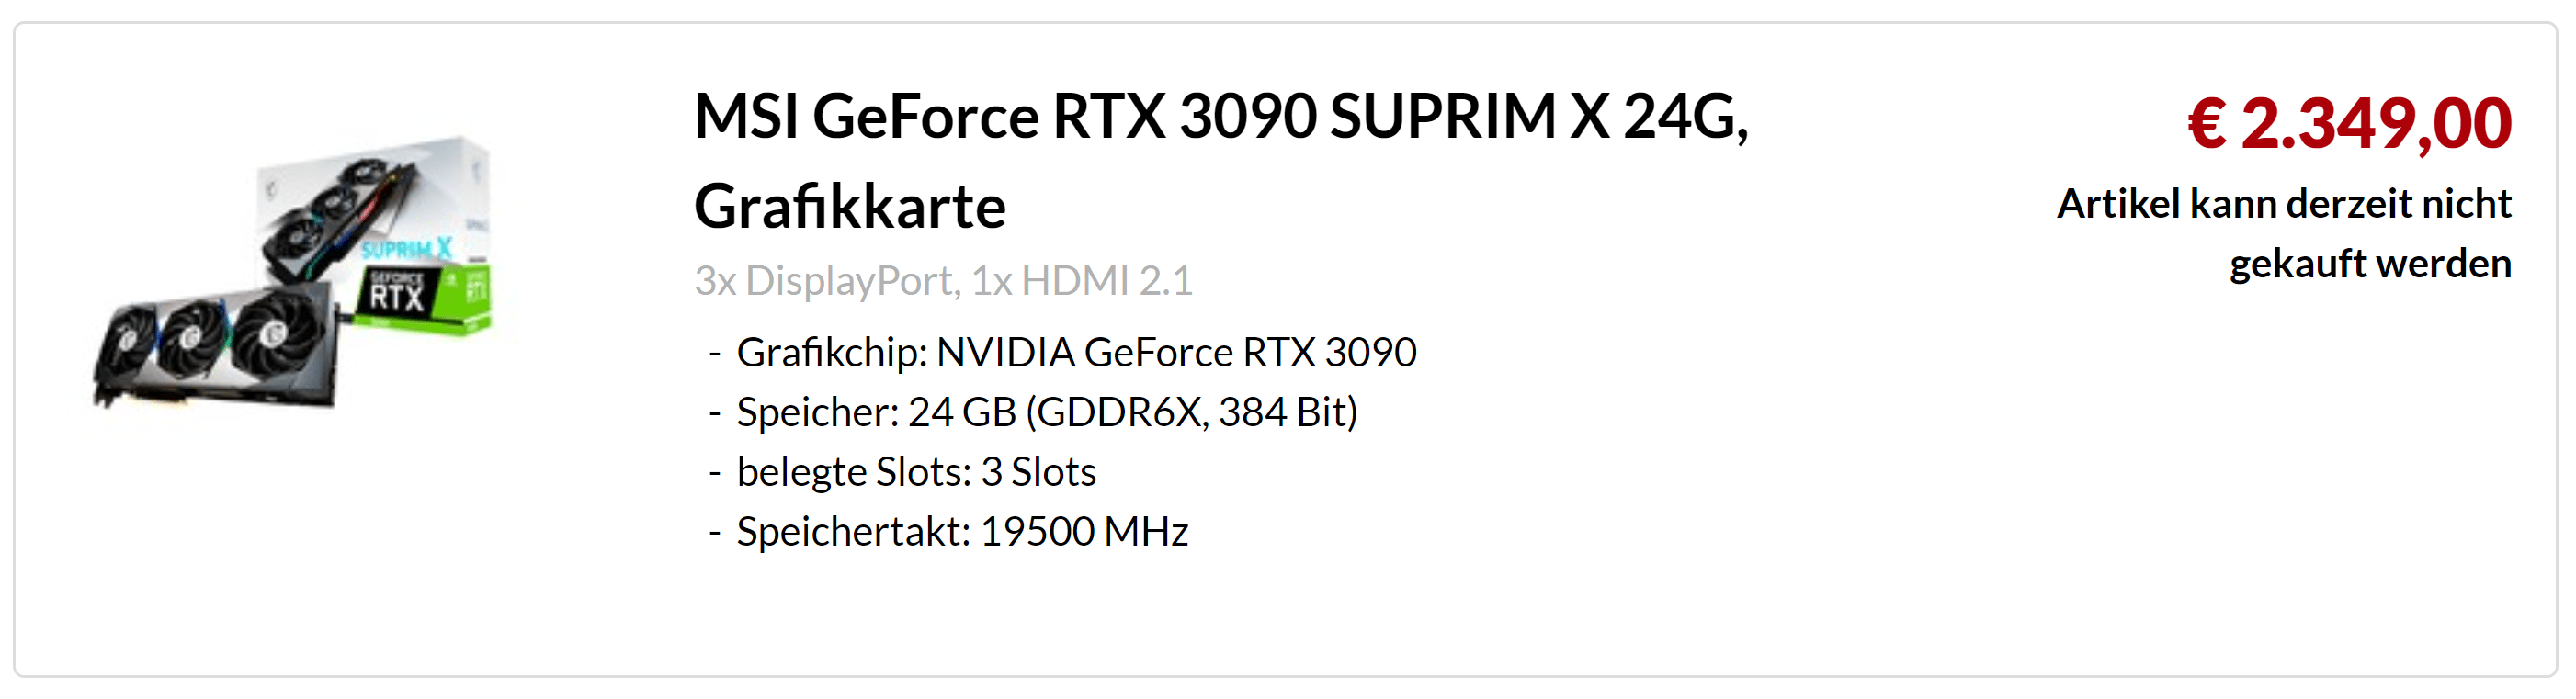Viewport: 2576px width, 699px height.
Task: Click the 19500 MHz memory clock value
Action: 1085,532
